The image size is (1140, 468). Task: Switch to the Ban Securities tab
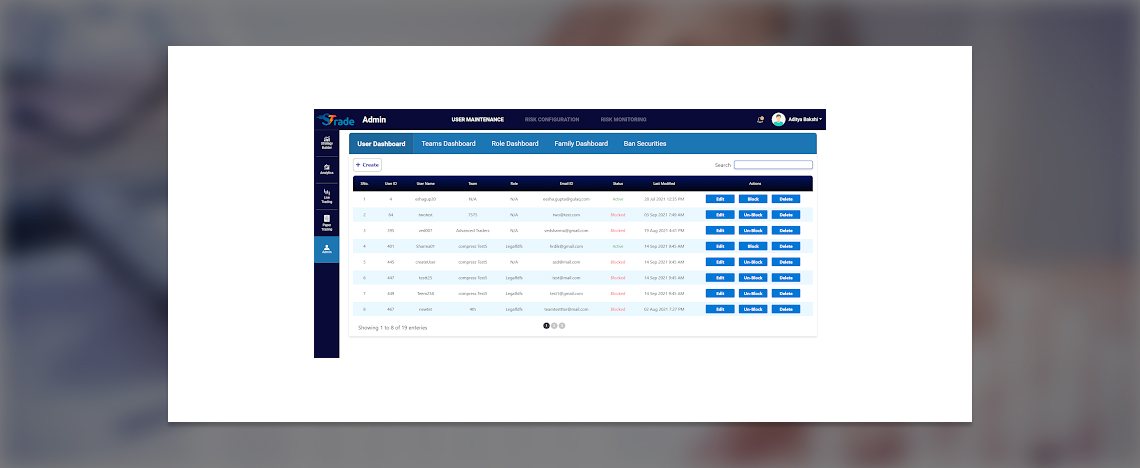pyautogui.click(x=645, y=144)
